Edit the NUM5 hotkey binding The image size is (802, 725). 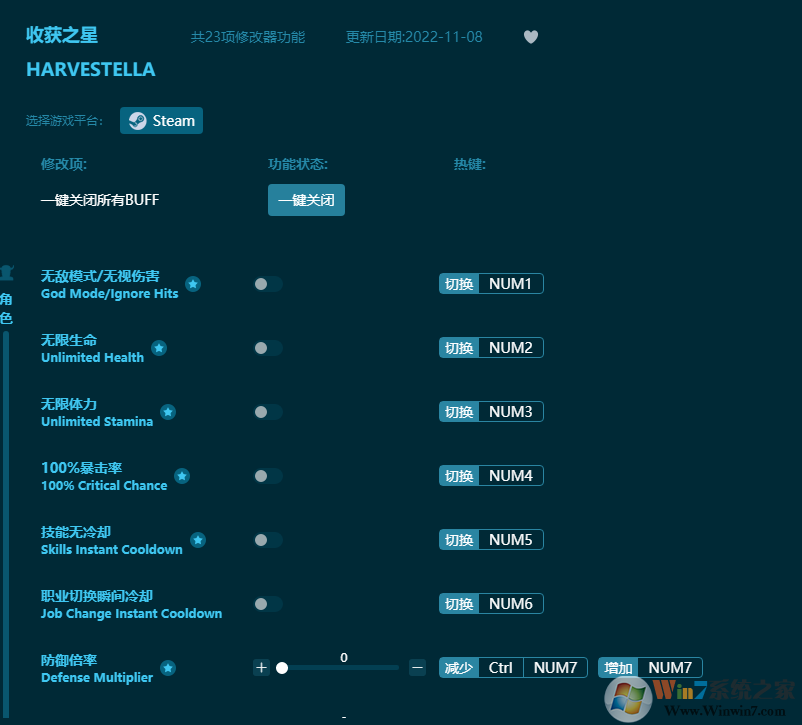(510, 539)
